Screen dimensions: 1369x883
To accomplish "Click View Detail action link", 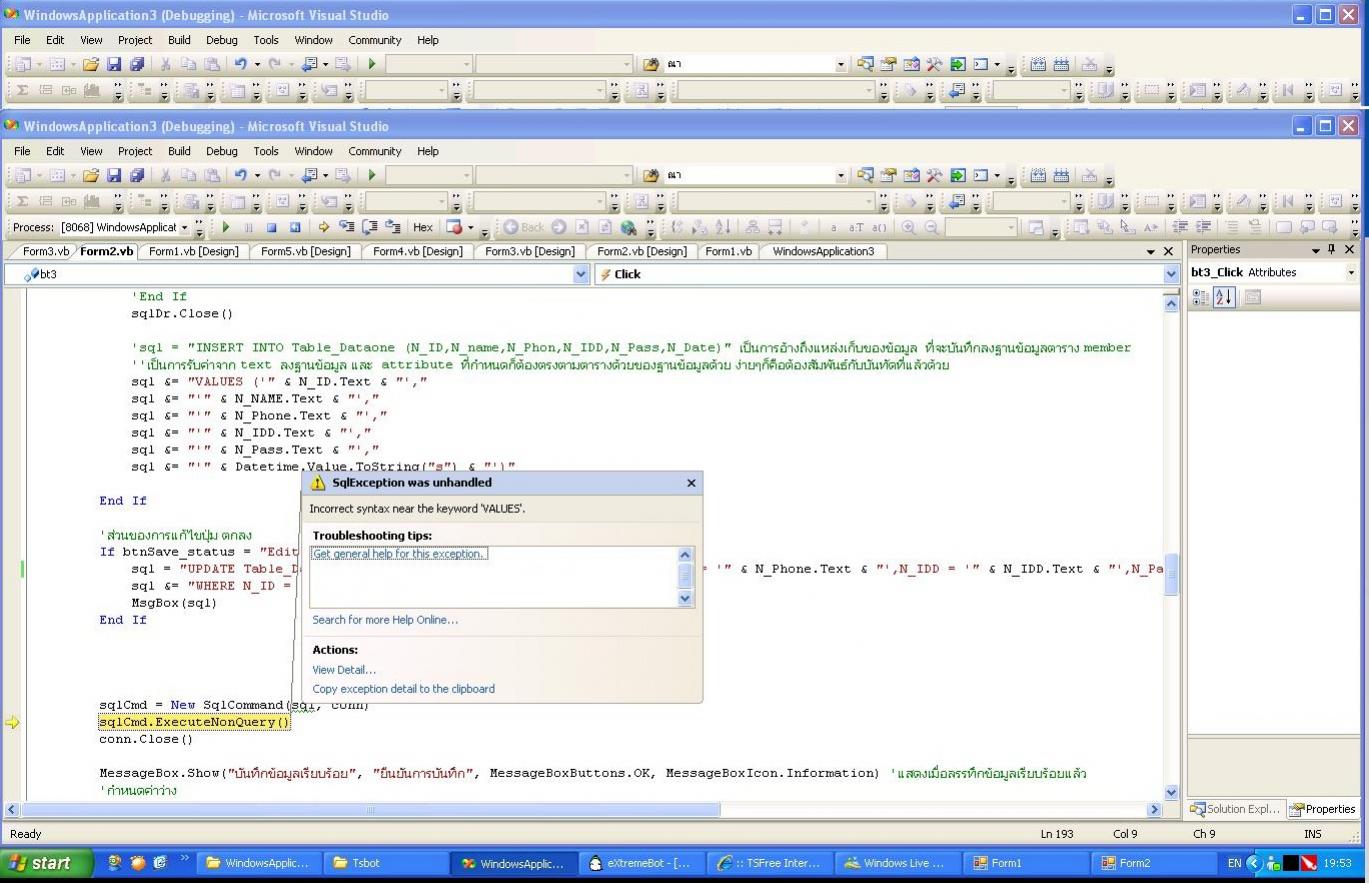I will tap(344, 670).
